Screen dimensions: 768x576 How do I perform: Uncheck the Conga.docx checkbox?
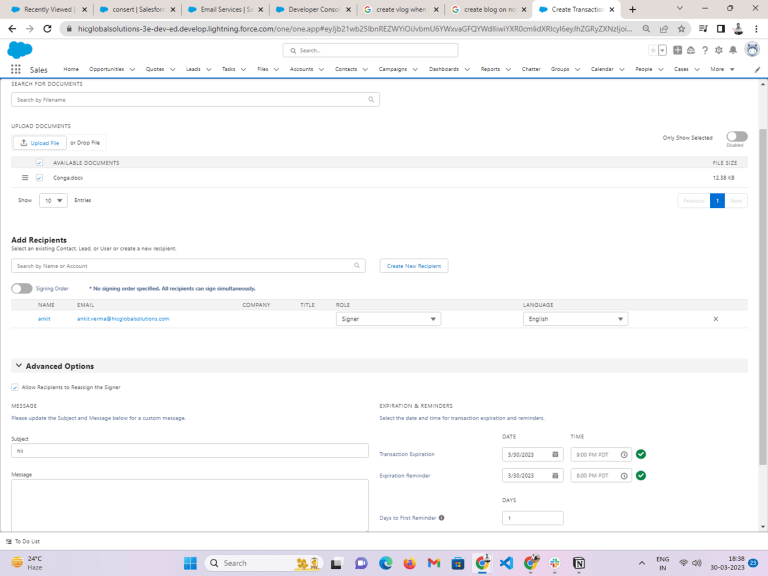[x=39, y=178]
